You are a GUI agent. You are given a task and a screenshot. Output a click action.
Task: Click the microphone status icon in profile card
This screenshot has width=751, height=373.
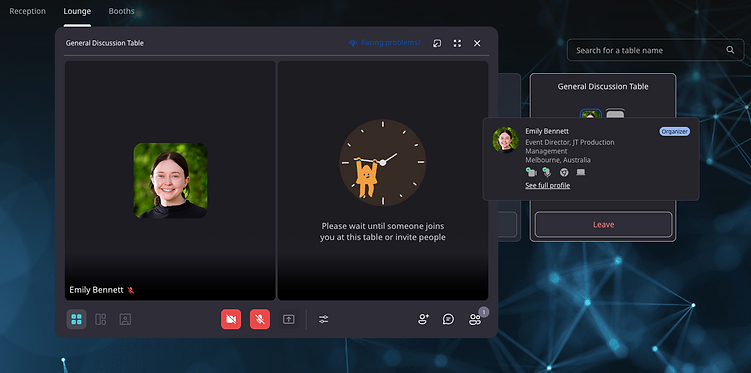click(547, 172)
